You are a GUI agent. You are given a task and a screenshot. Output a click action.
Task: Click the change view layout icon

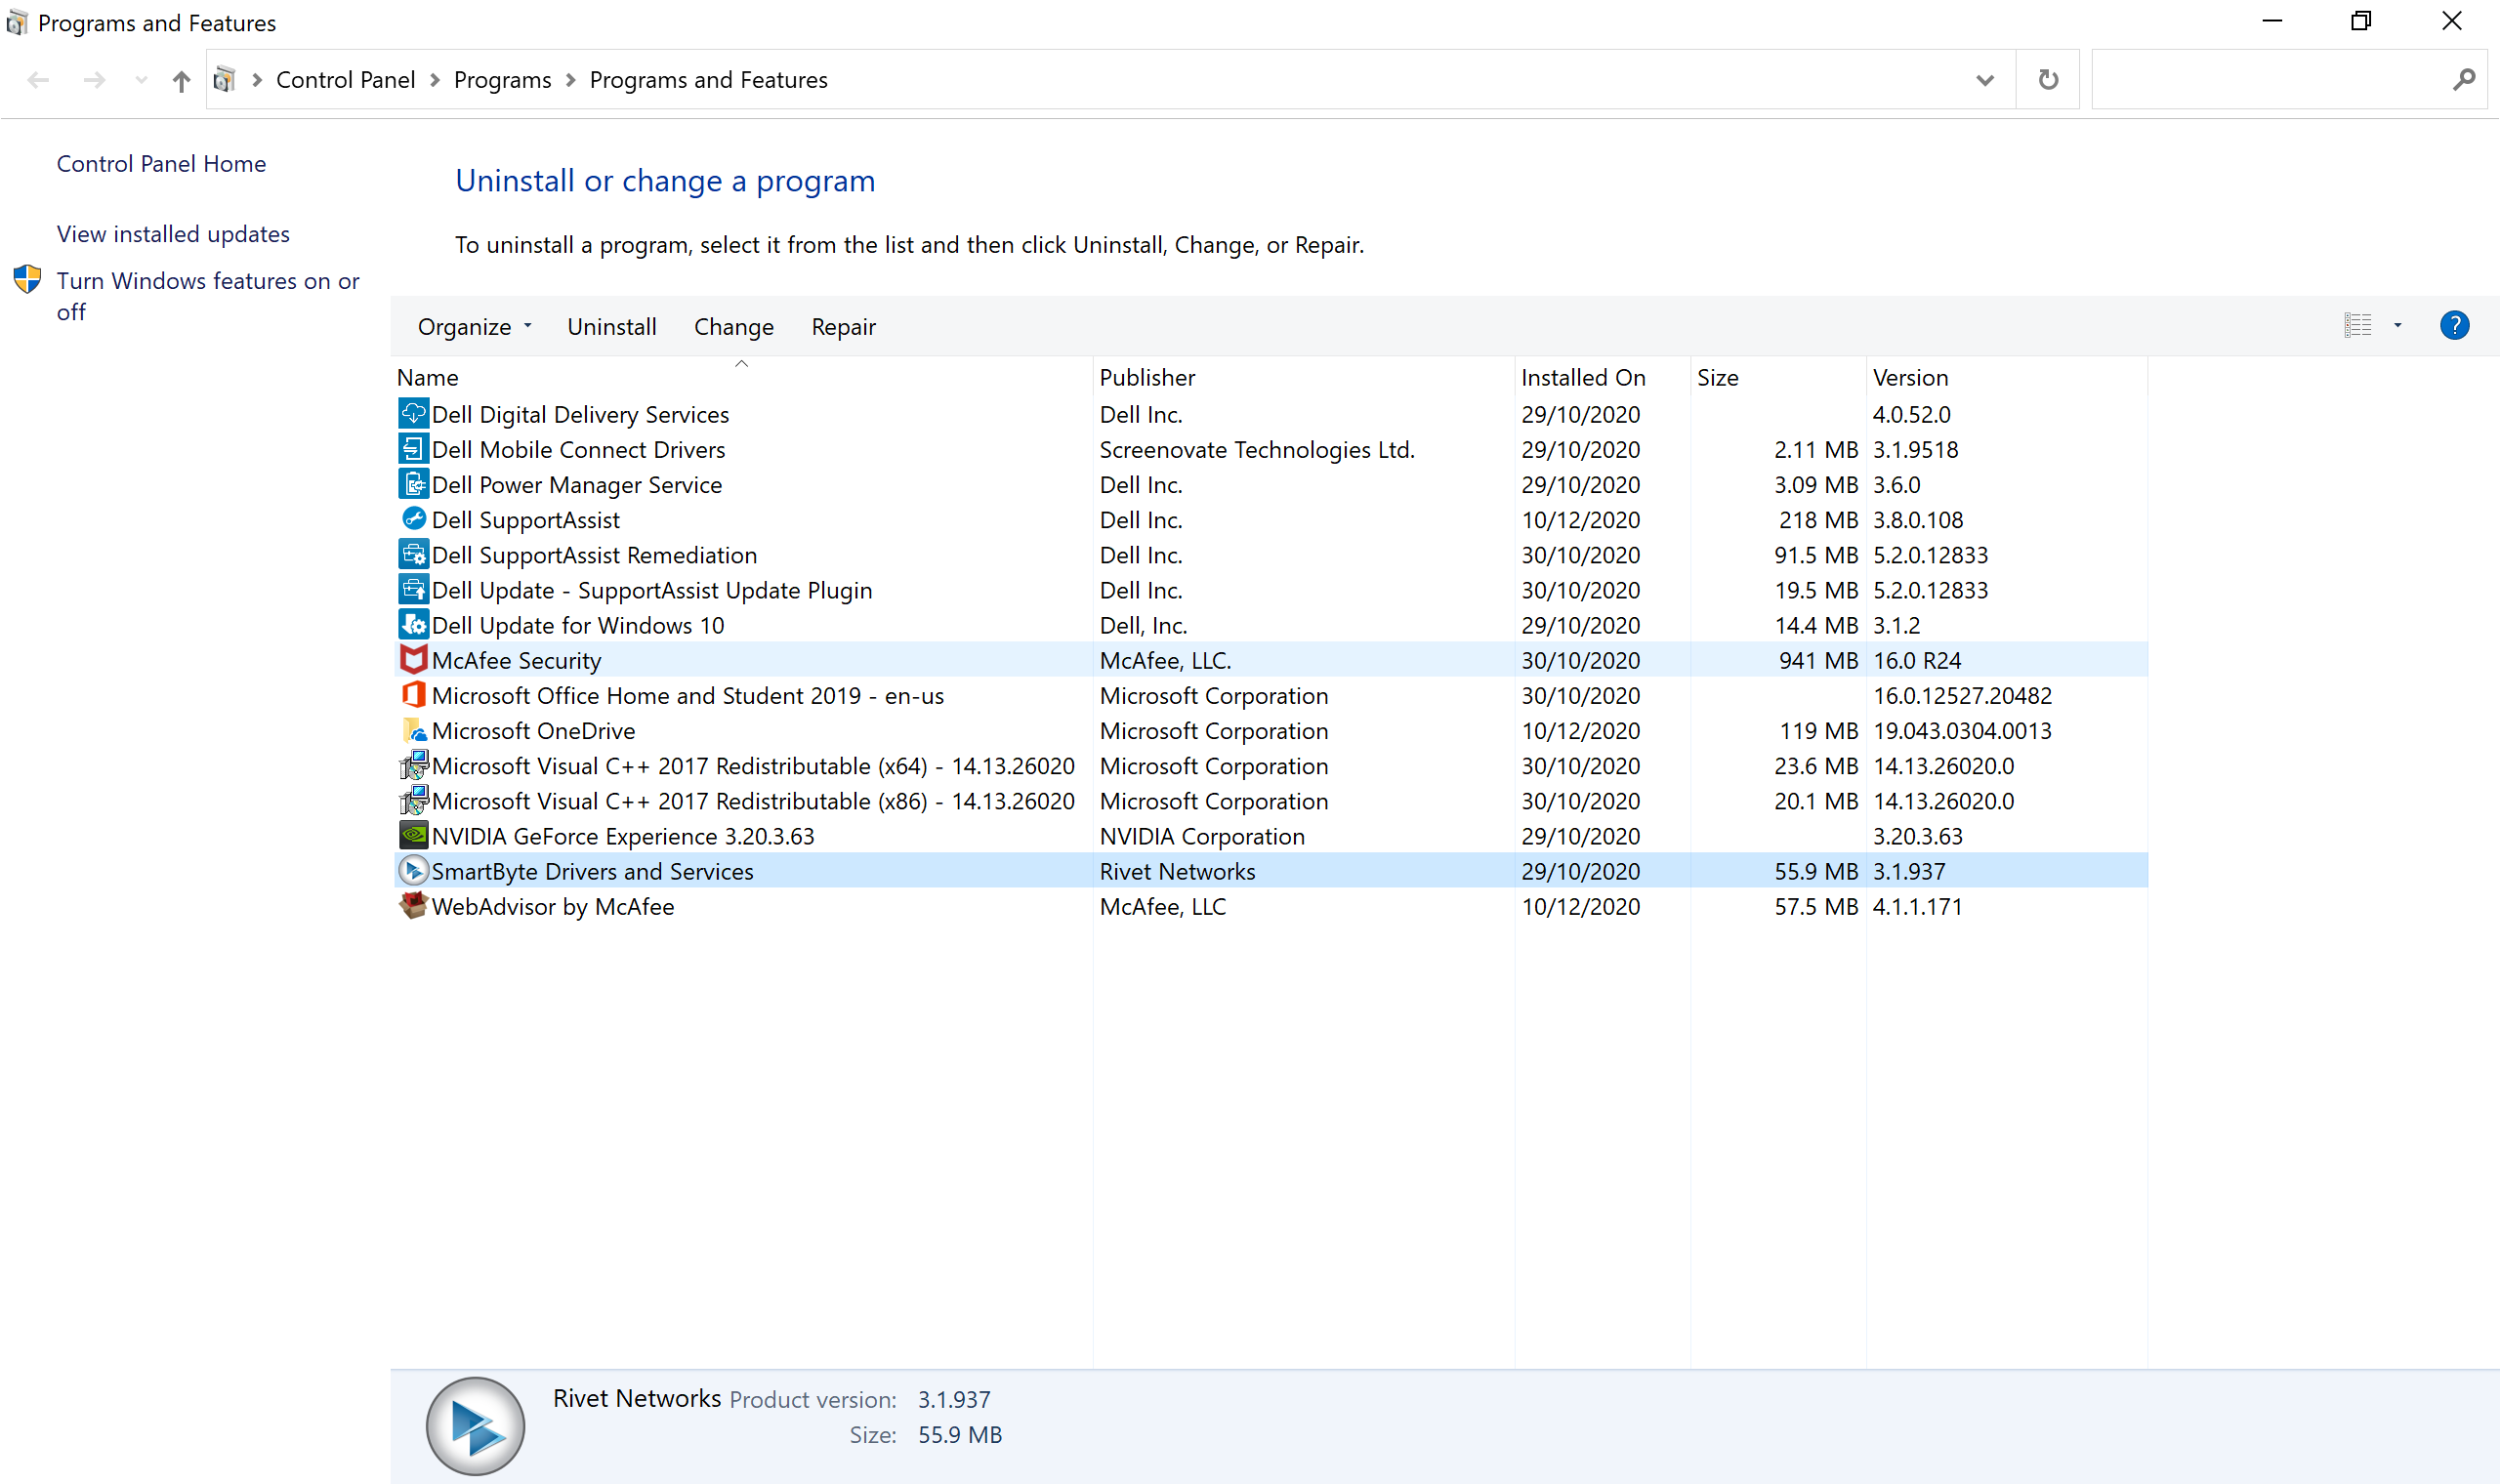(x=2357, y=325)
